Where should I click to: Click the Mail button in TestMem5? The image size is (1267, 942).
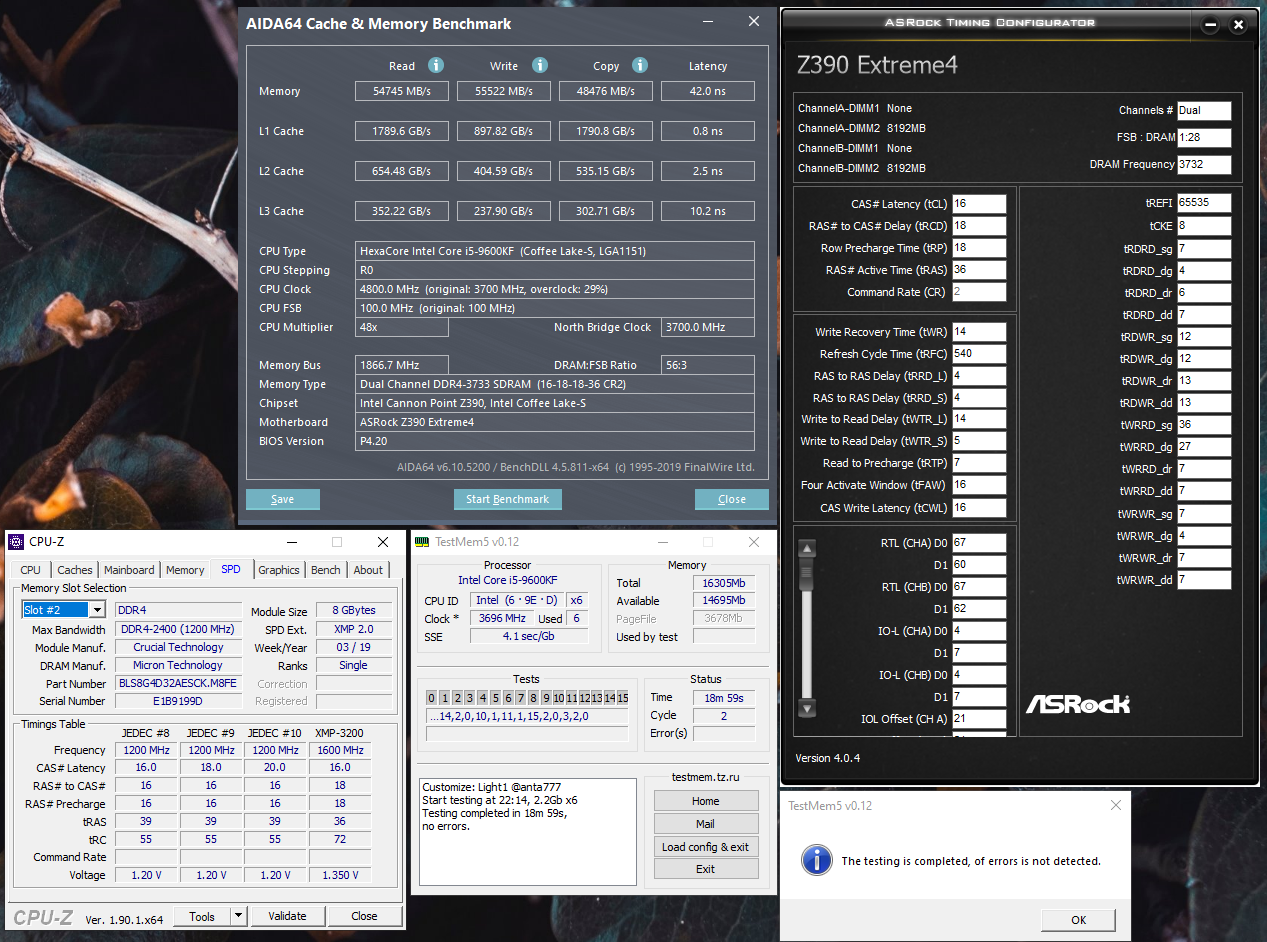pos(706,824)
